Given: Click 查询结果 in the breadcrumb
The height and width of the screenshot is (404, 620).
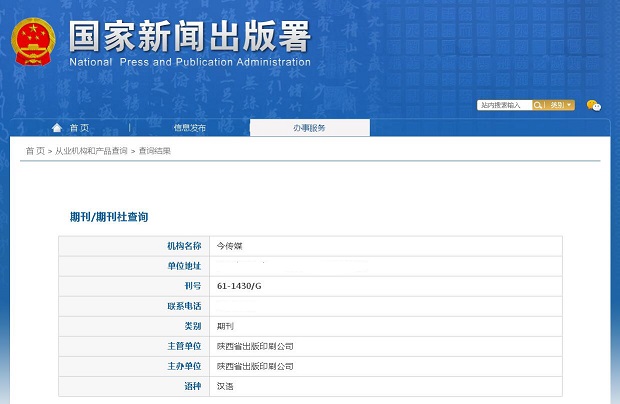Looking at the screenshot, I should [154, 151].
